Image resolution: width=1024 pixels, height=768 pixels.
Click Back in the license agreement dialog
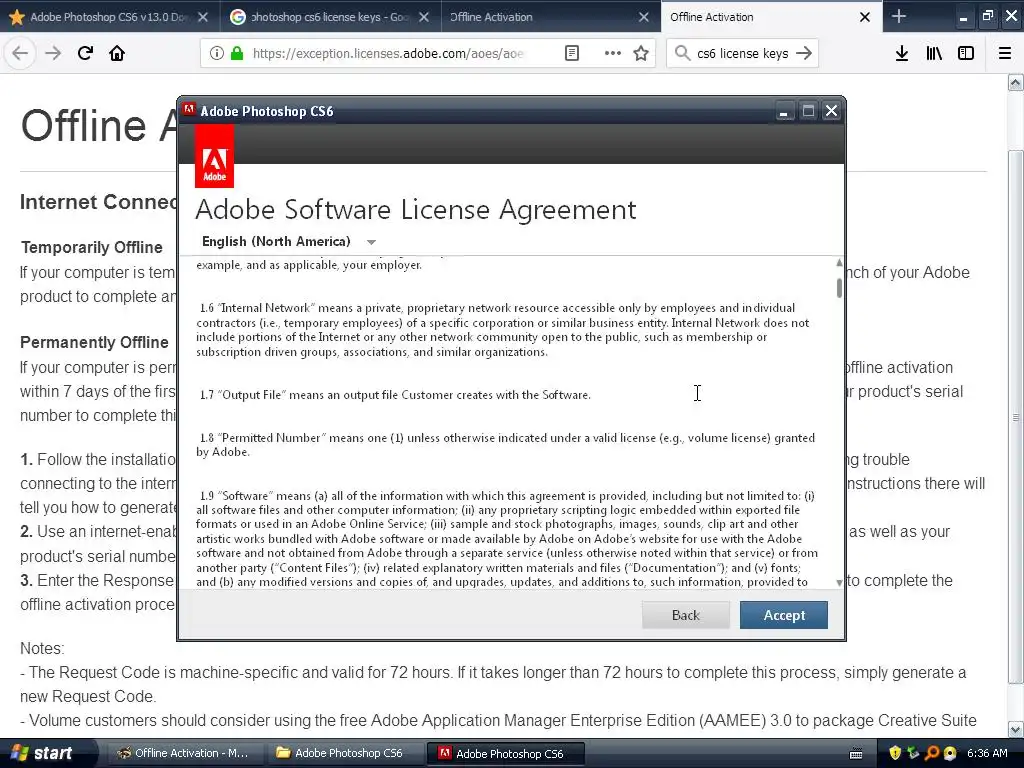[x=686, y=615]
